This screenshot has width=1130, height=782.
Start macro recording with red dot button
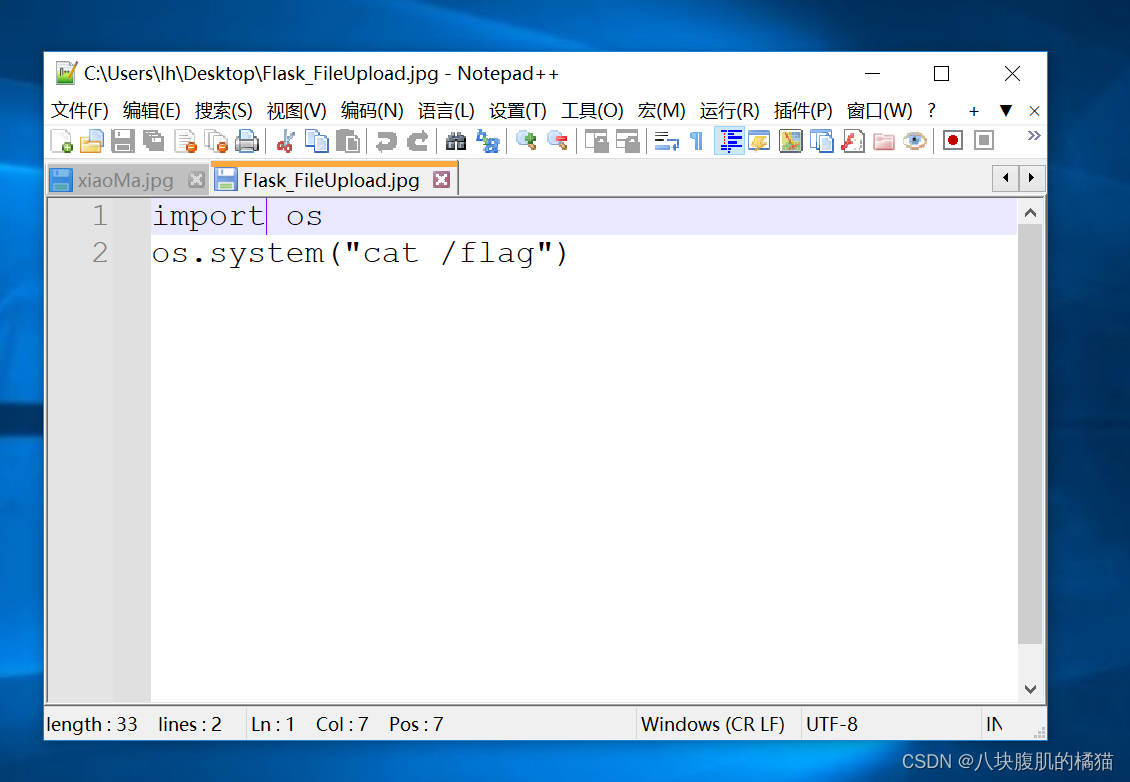pyautogui.click(x=953, y=141)
